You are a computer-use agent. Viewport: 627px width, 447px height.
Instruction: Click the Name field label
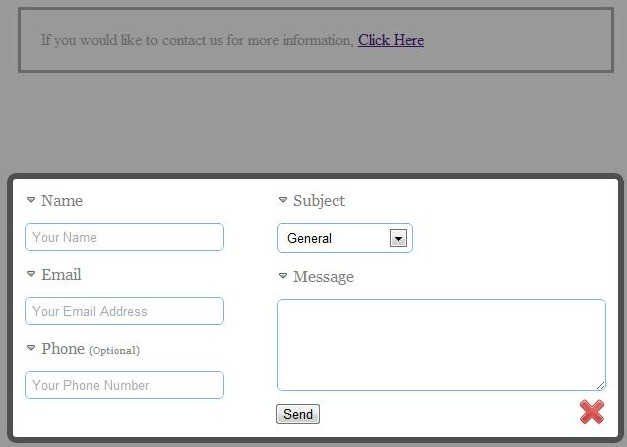(x=62, y=200)
